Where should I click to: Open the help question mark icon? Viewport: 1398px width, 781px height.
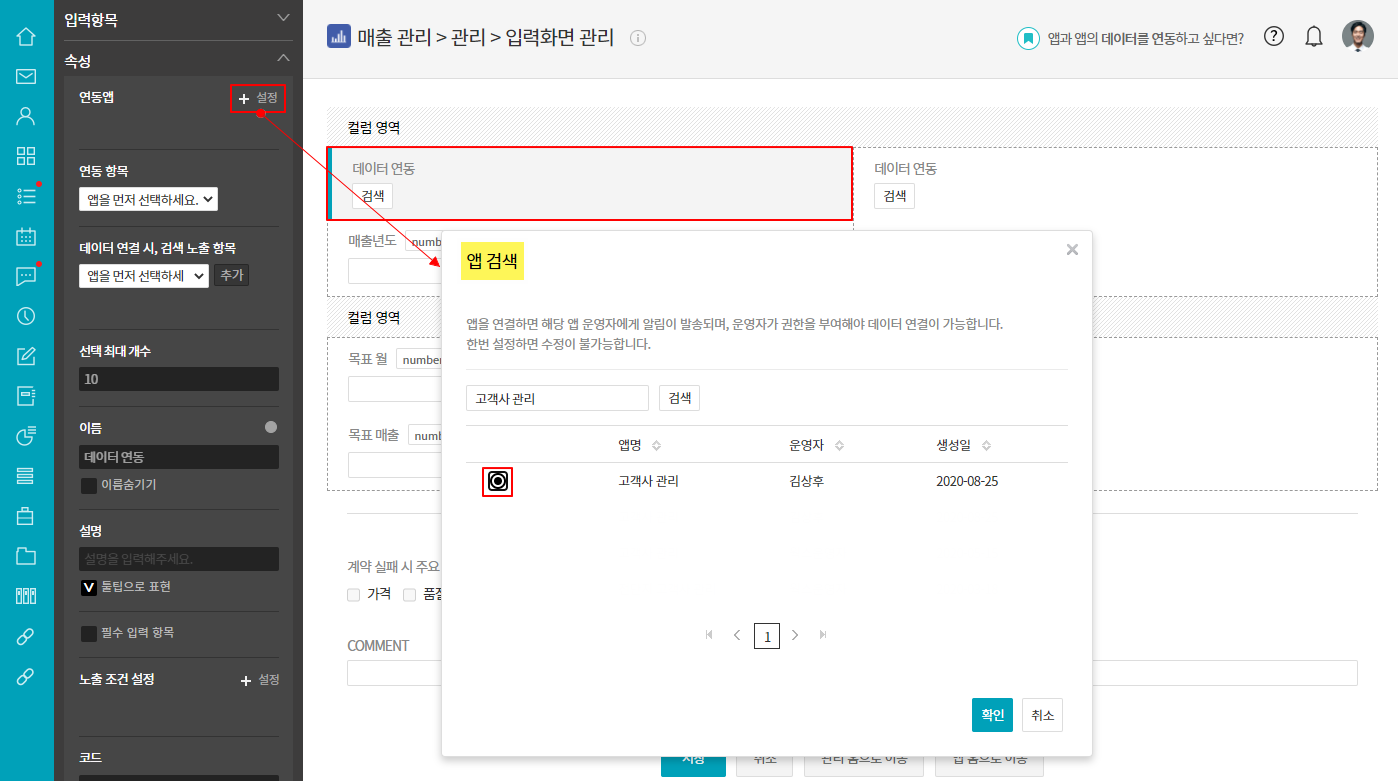[x=1273, y=37]
